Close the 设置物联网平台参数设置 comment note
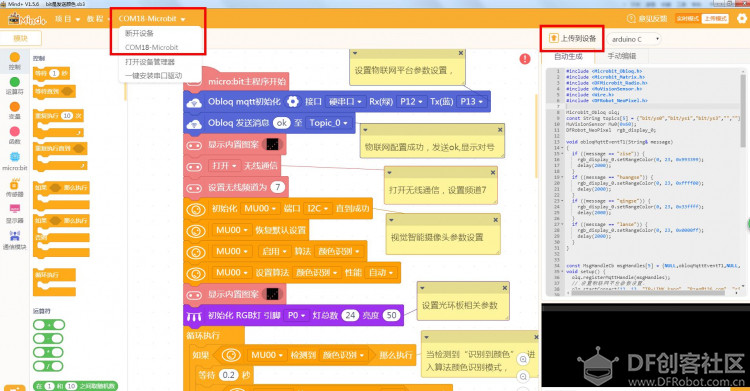Viewport: 750px width, 391px height. point(461,53)
